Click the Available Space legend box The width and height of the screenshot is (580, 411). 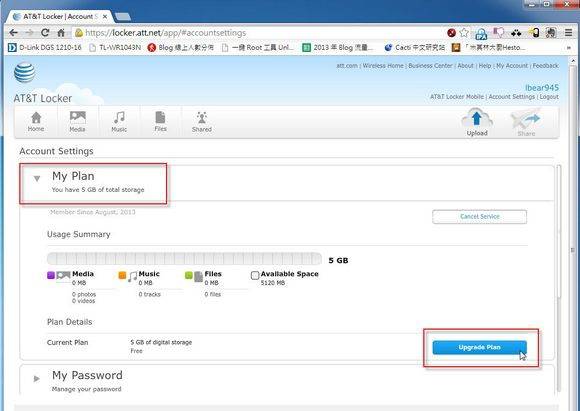point(255,275)
